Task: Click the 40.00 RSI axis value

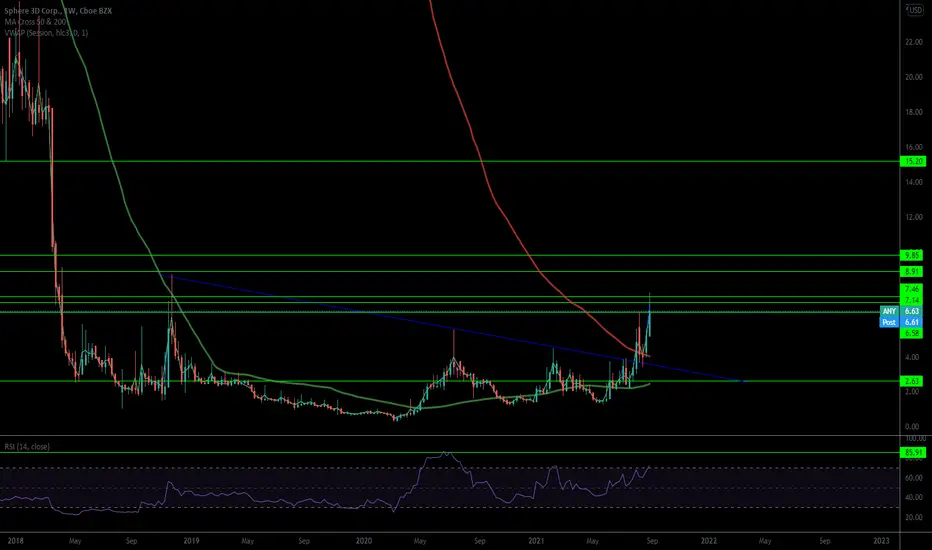Action: 914,497
